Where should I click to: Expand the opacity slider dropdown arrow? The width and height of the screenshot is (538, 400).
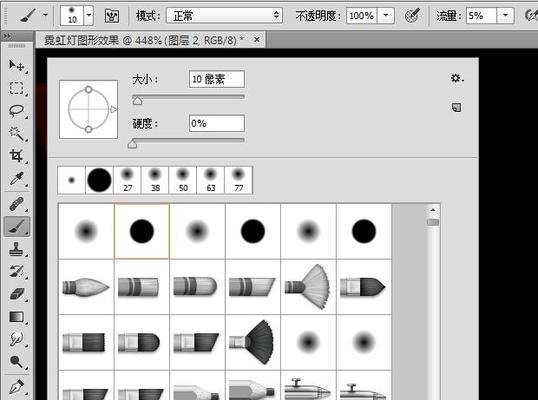(x=386, y=15)
